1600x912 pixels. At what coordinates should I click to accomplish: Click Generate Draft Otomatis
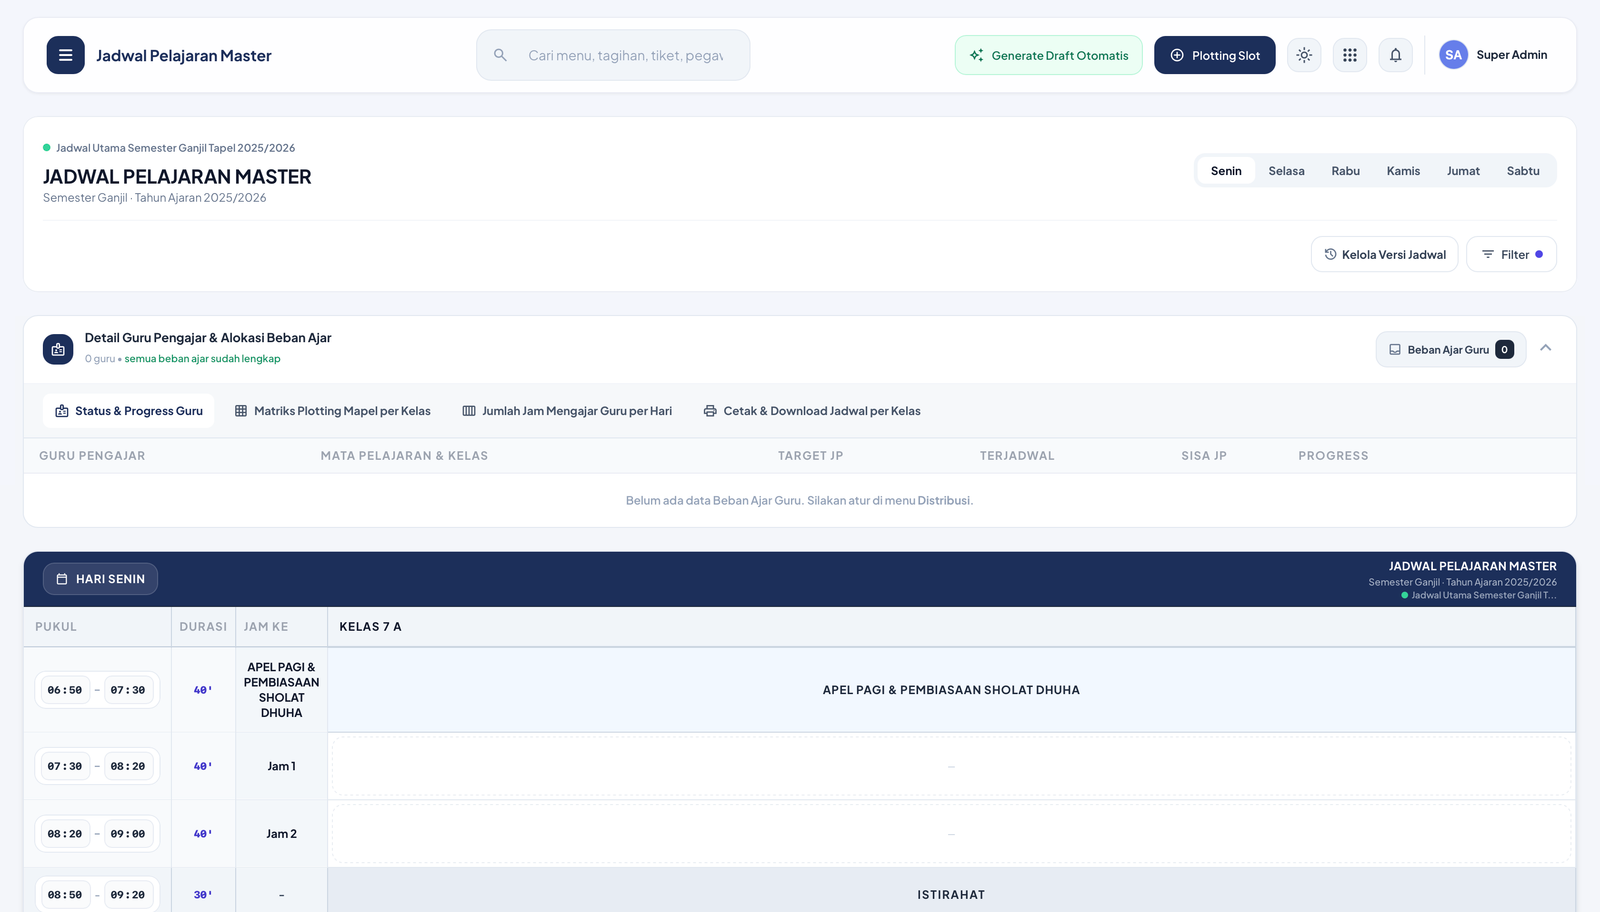coord(1048,55)
